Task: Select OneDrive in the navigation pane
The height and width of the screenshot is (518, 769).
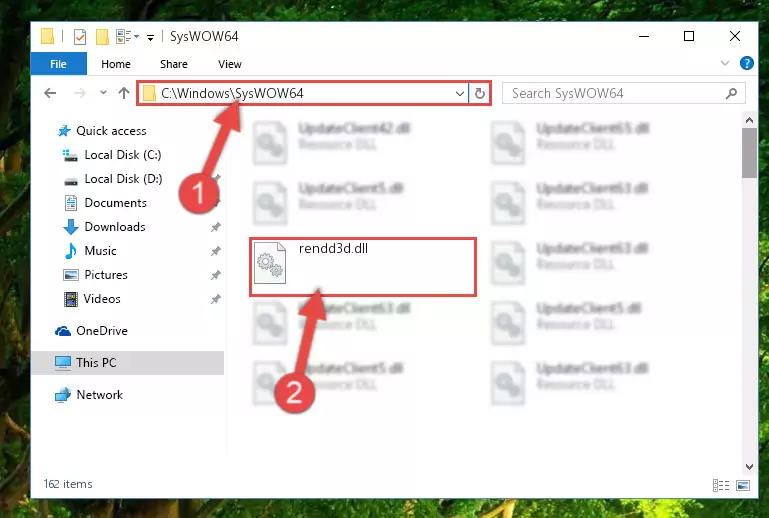Action: 102,331
